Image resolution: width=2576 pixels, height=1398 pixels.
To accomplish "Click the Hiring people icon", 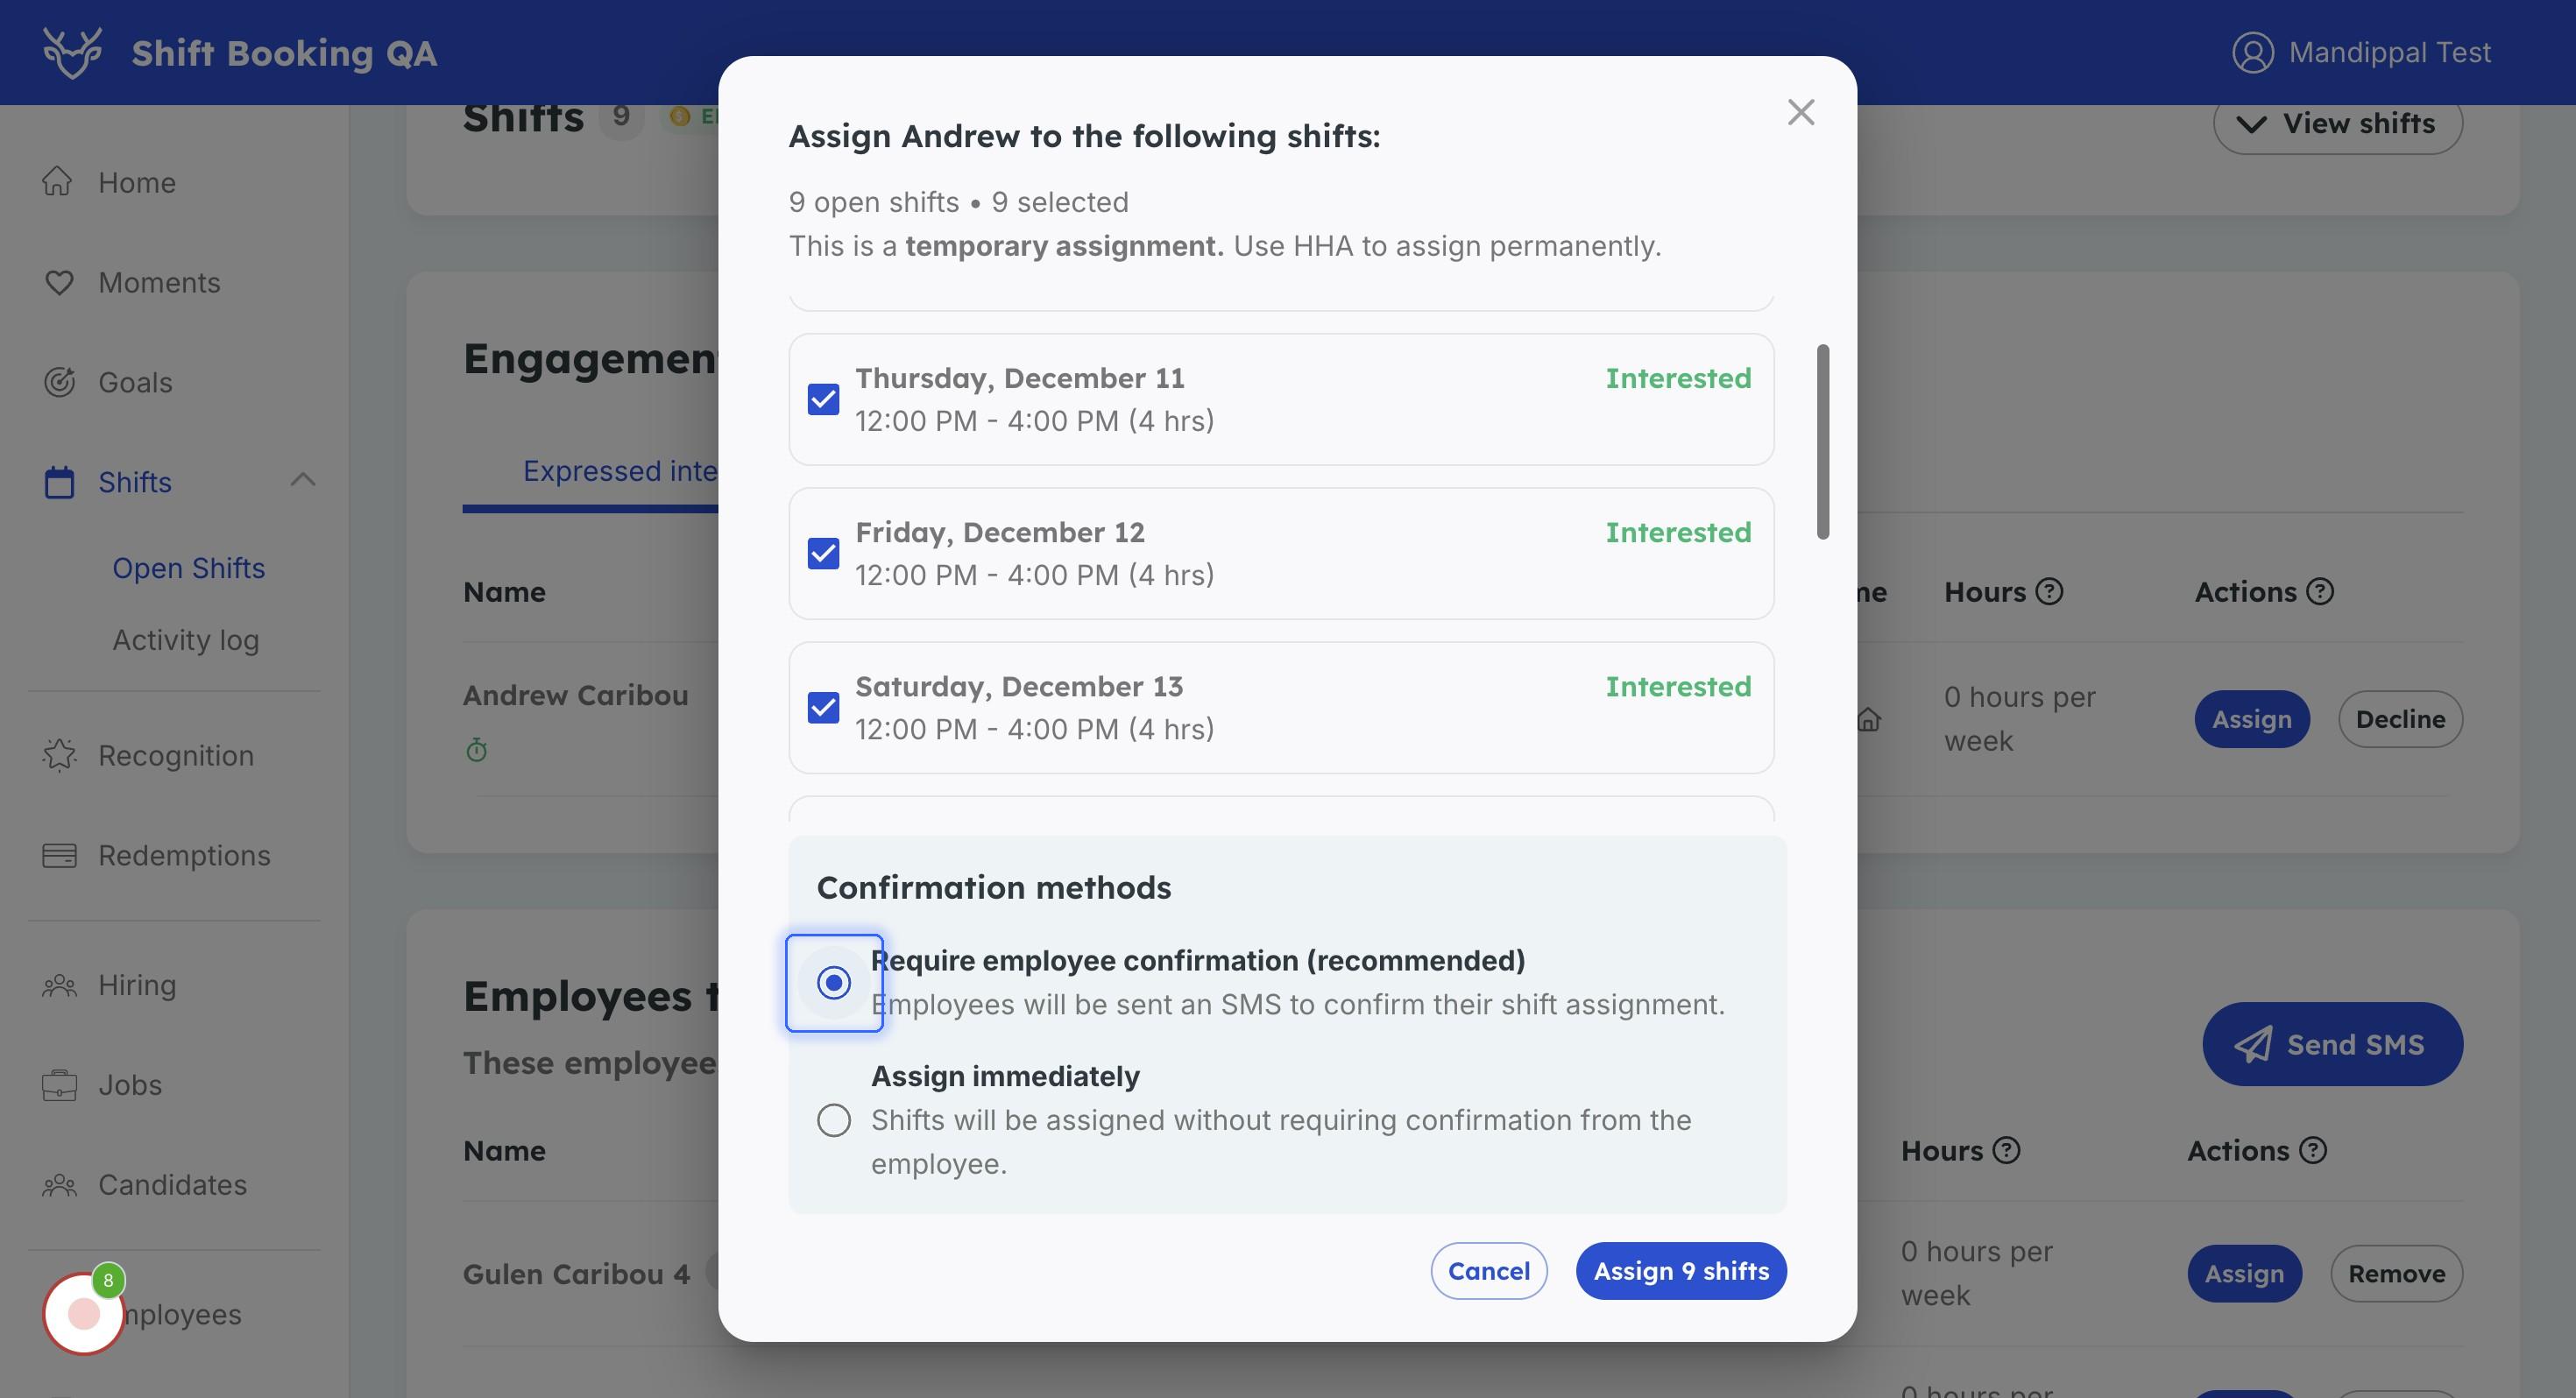I will click(59, 985).
